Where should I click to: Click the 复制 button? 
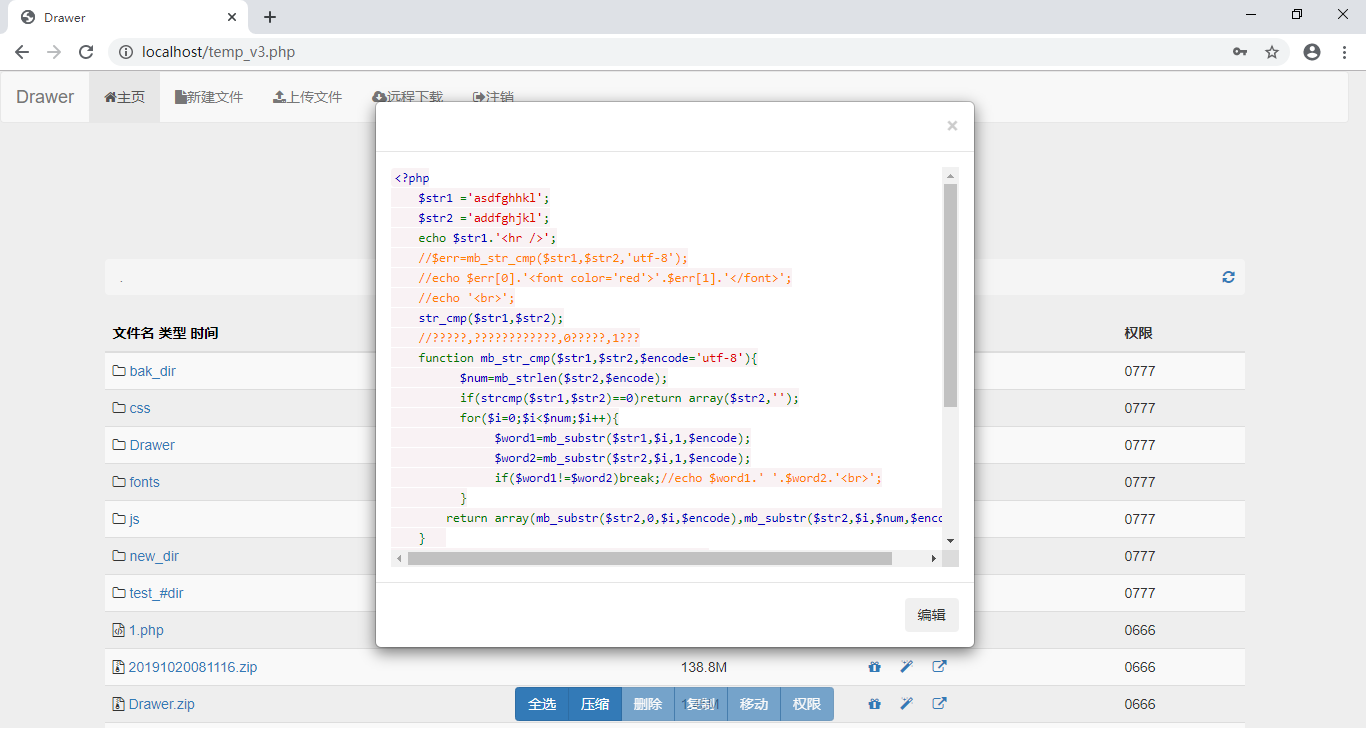pyautogui.click(x=701, y=704)
